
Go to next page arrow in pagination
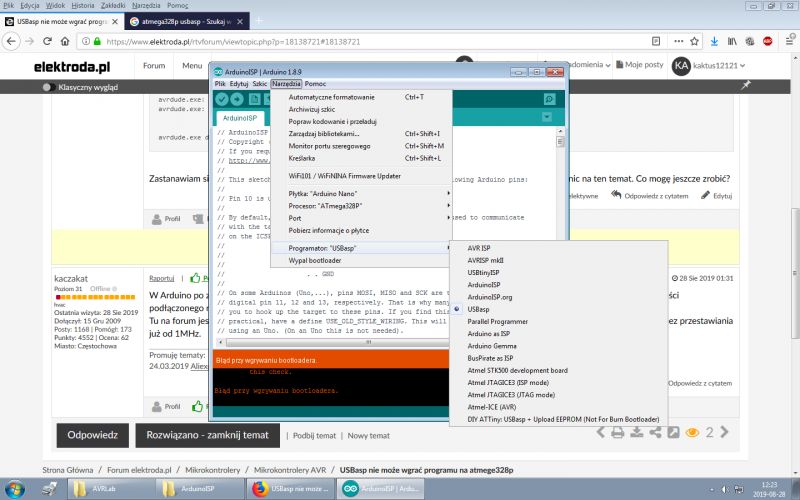click(x=724, y=432)
